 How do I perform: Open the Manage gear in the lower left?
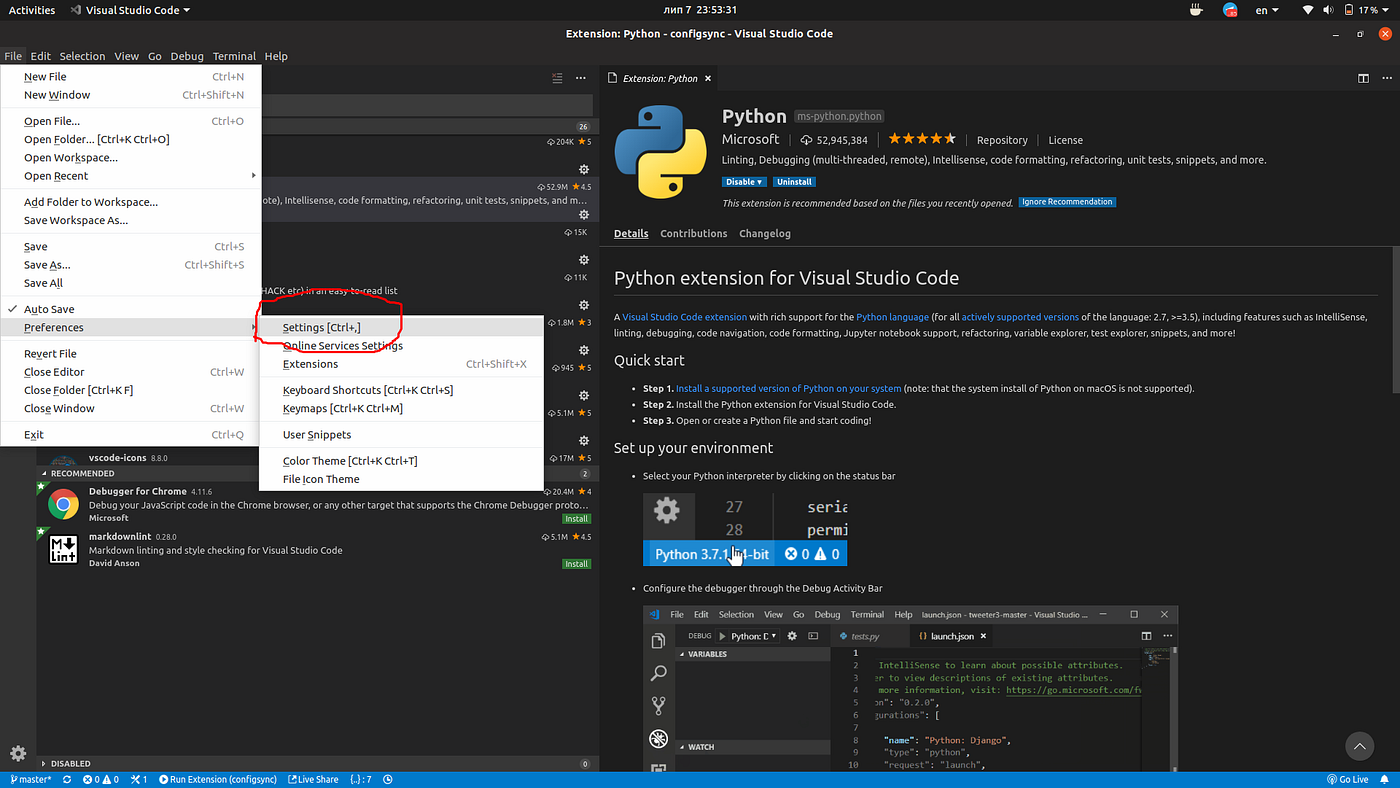17,753
